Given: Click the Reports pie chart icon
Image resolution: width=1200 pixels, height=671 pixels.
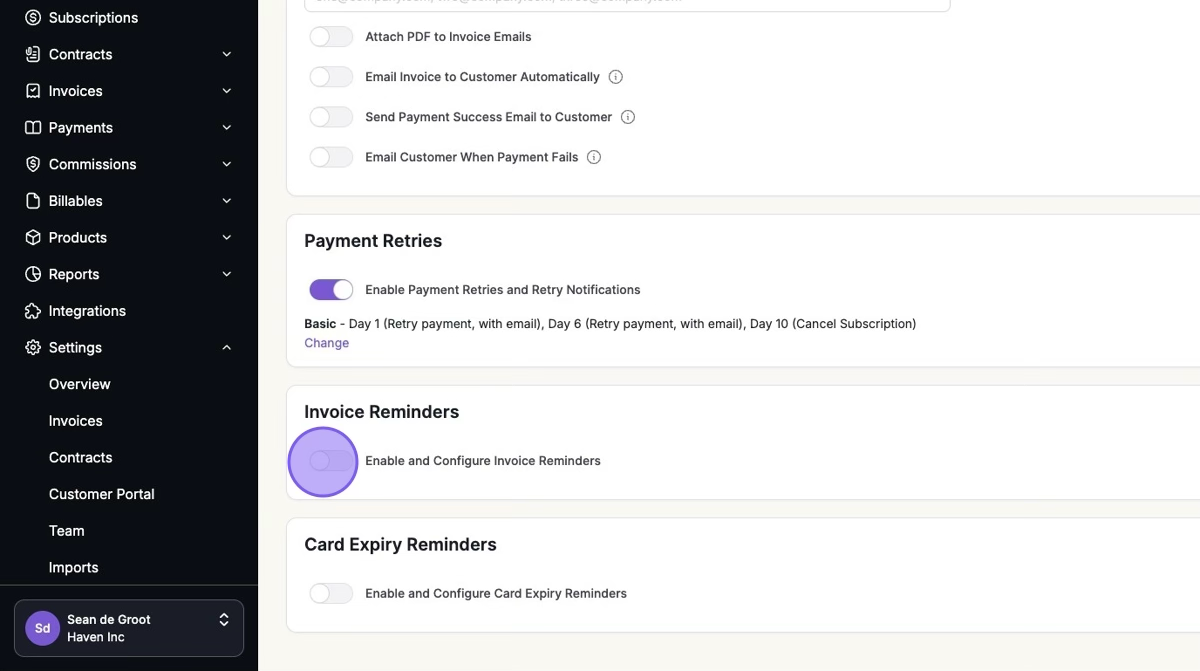Looking at the screenshot, I should (x=33, y=274).
